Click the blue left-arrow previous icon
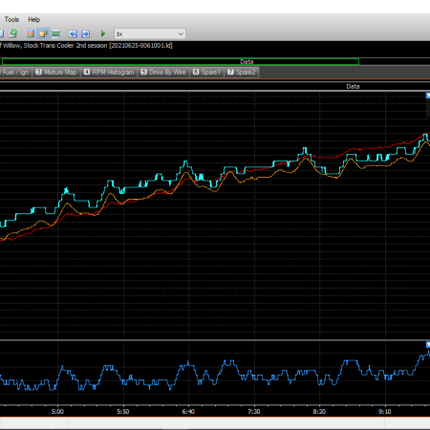The image size is (430, 430). click(73, 34)
